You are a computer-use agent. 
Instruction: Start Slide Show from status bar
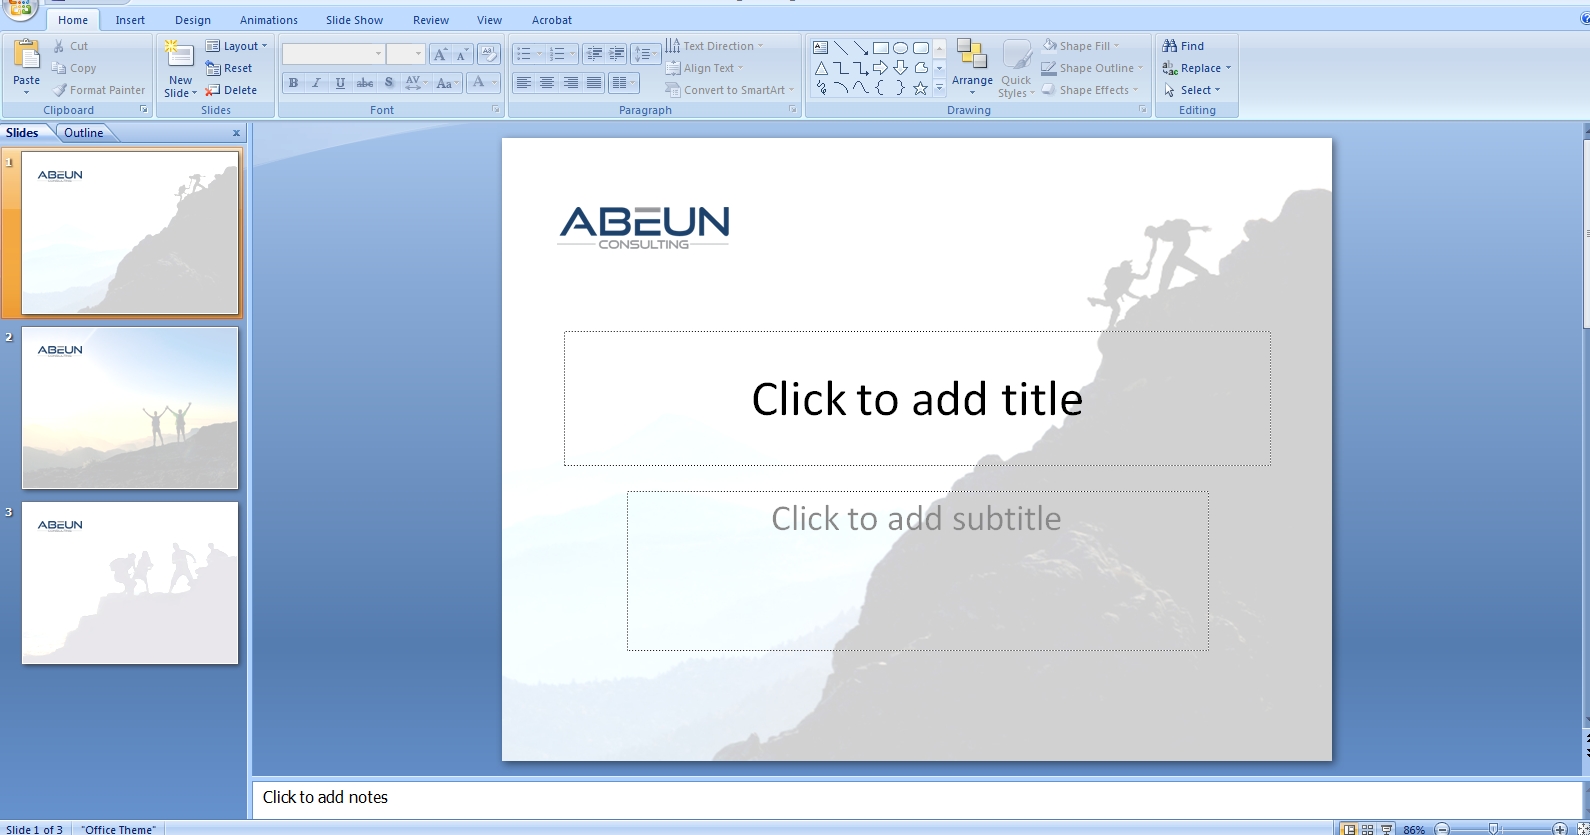pyautogui.click(x=1387, y=829)
